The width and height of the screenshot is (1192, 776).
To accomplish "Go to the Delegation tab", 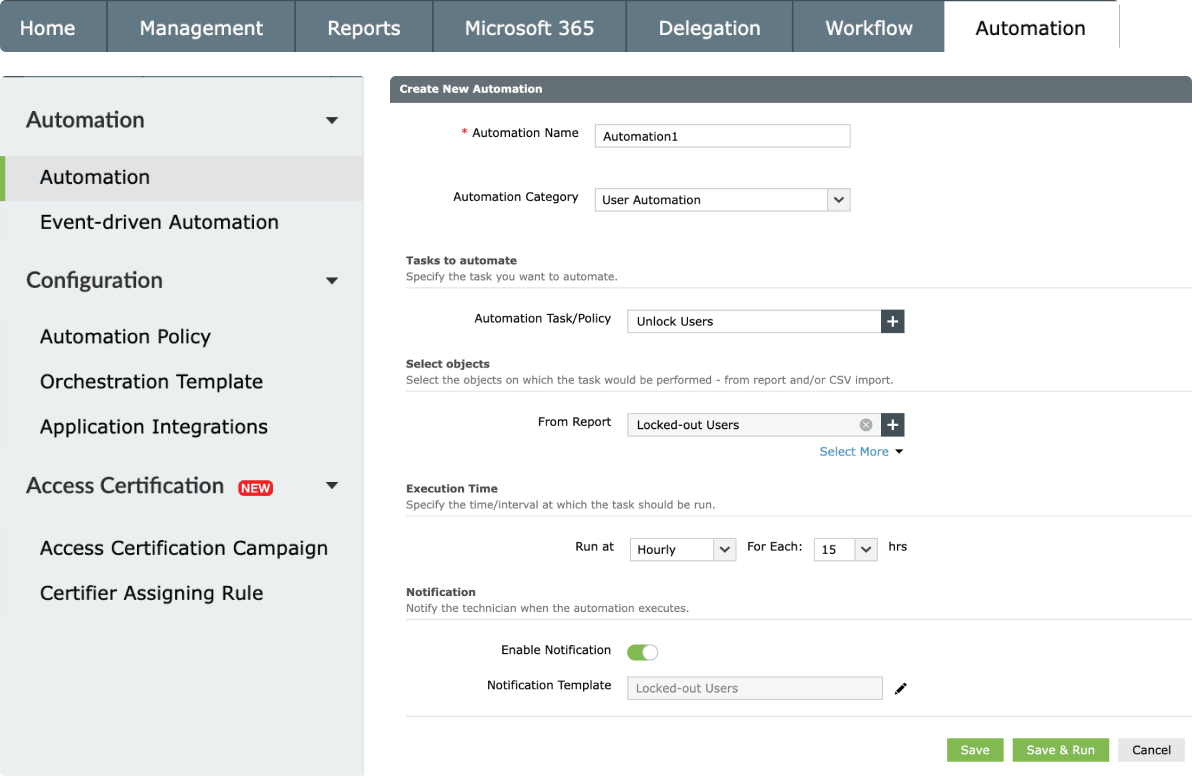I will tap(709, 28).
